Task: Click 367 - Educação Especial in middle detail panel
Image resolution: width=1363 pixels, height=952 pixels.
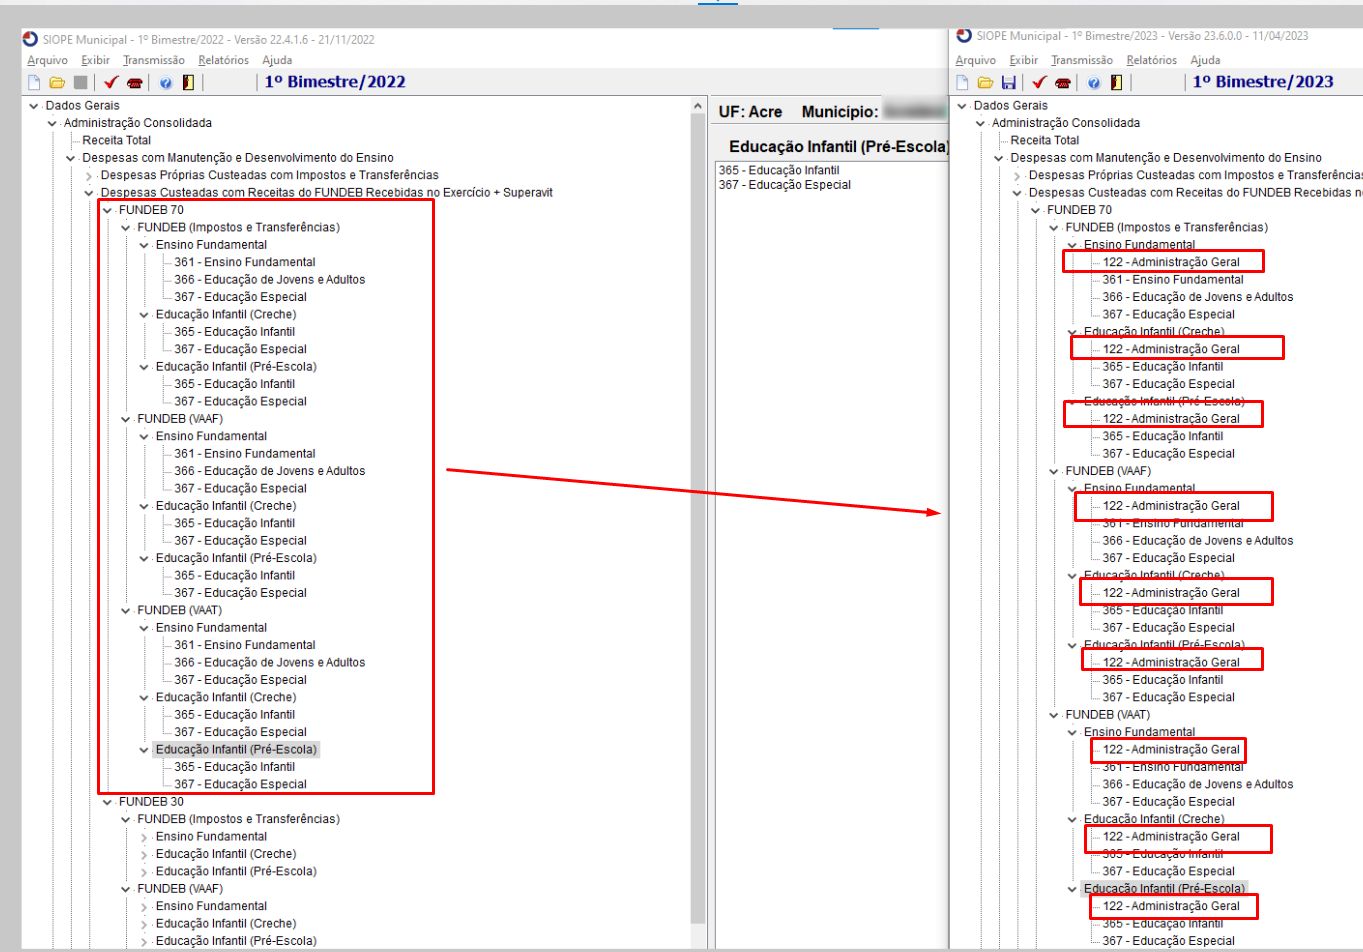Action: click(785, 185)
